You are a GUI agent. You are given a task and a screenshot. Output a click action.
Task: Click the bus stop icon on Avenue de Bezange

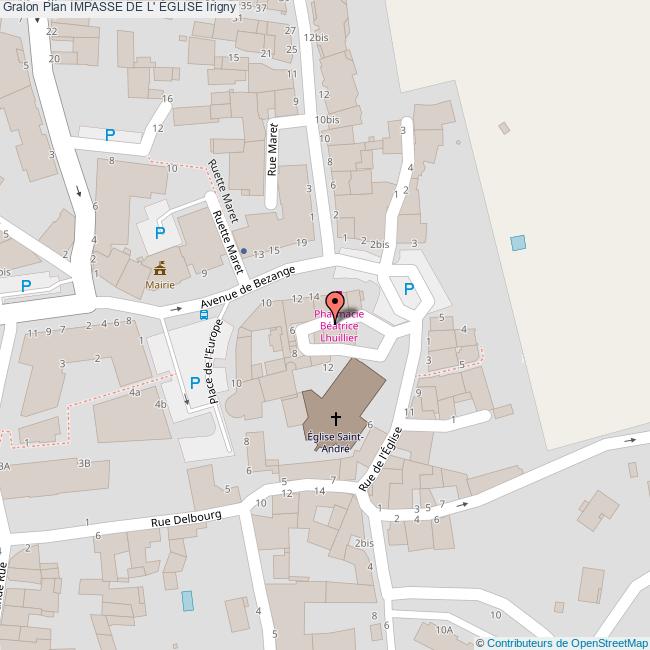point(204,315)
